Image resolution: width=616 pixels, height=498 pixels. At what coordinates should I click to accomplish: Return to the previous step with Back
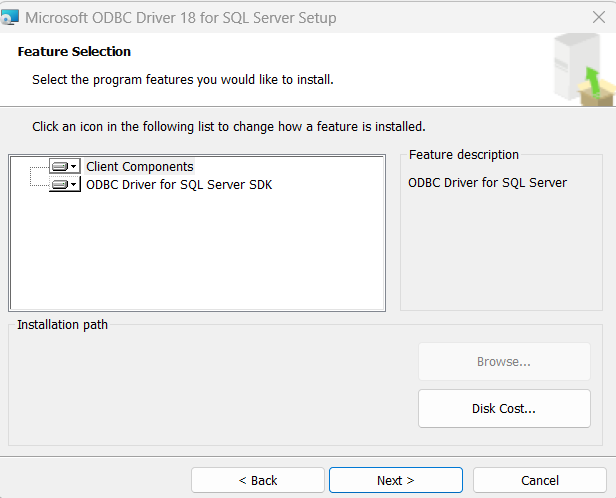(258, 480)
